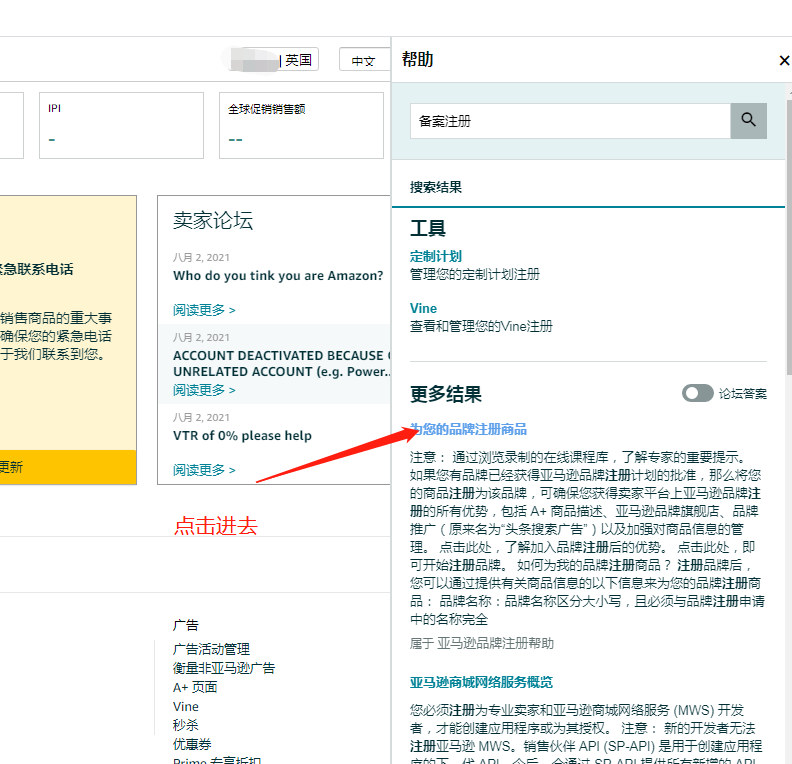This screenshot has width=792, height=764.
Task: Open forum post Who do you tink you are Amazon?
Action: click(278, 276)
